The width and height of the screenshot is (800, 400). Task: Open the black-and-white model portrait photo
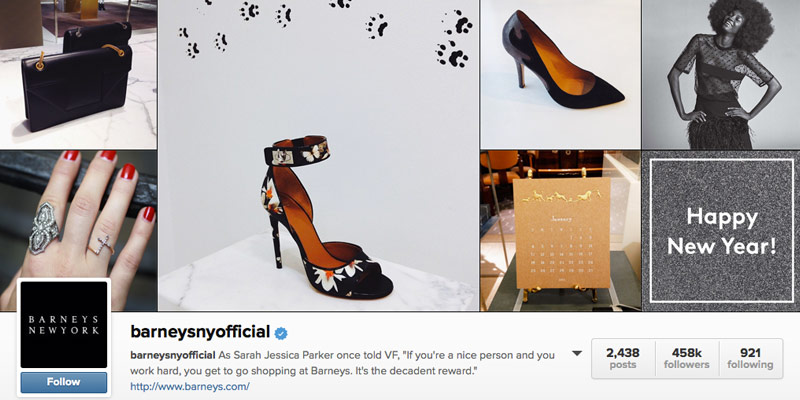coord(721,74)
